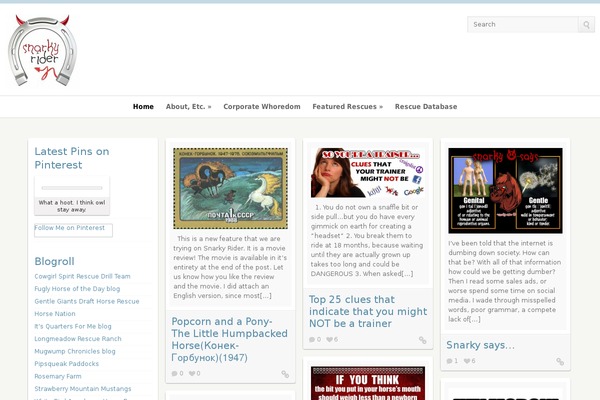Like the Popcorn and a Pony post heart
Viewport: 600px width, 400px height.
tap(192, 373)
